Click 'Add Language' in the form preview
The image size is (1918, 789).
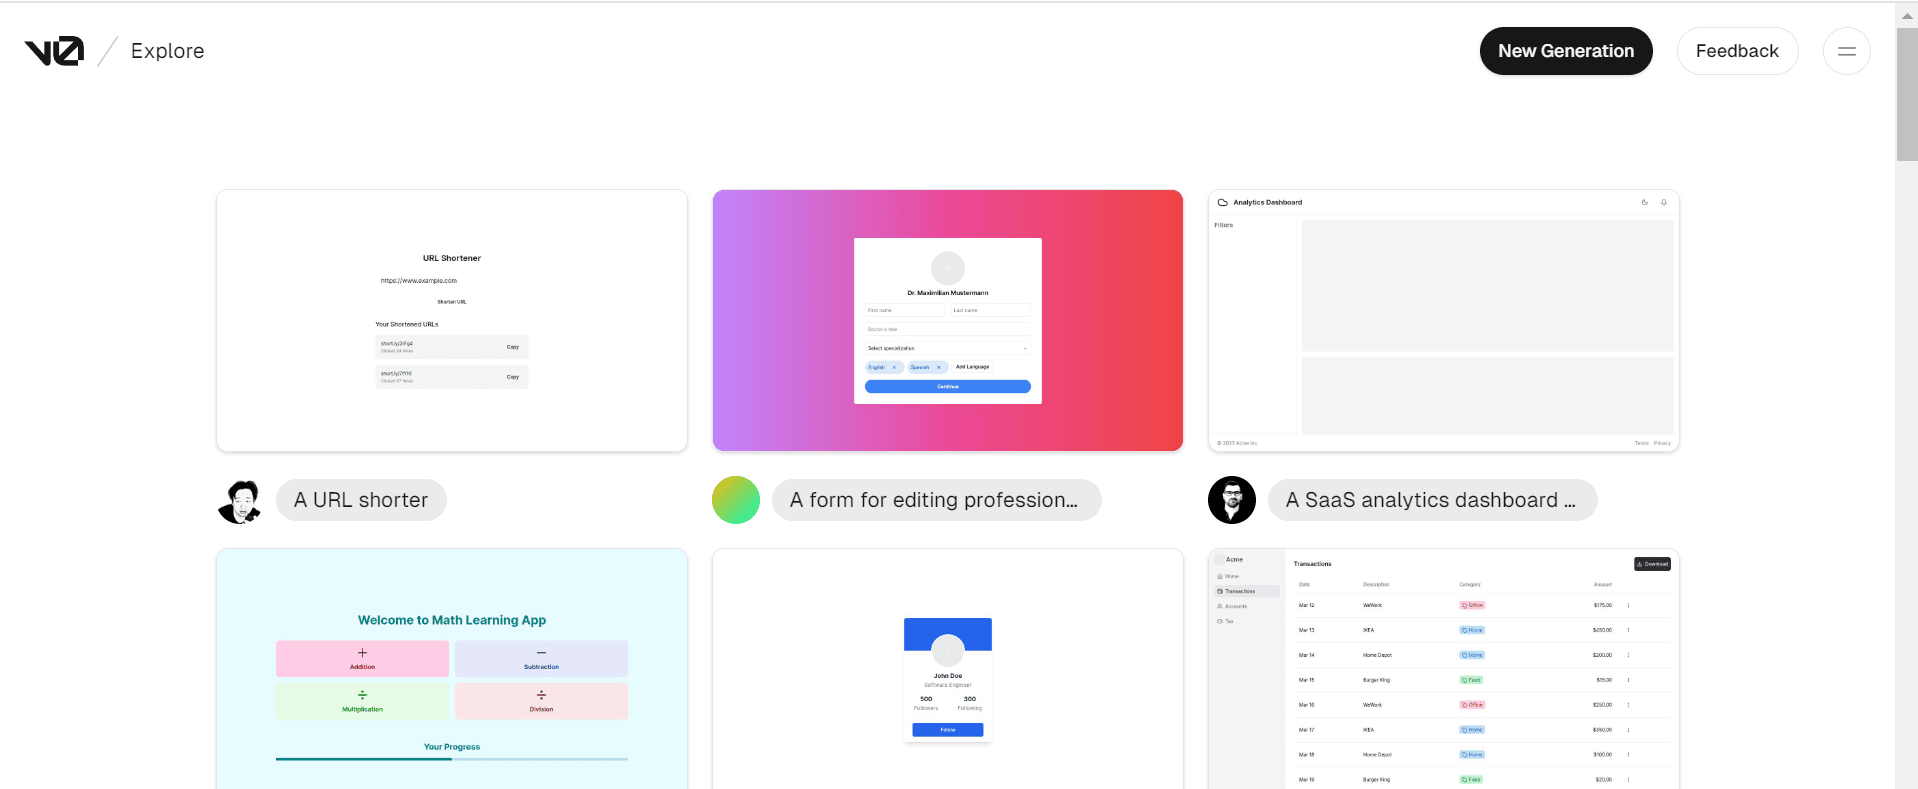972,367
